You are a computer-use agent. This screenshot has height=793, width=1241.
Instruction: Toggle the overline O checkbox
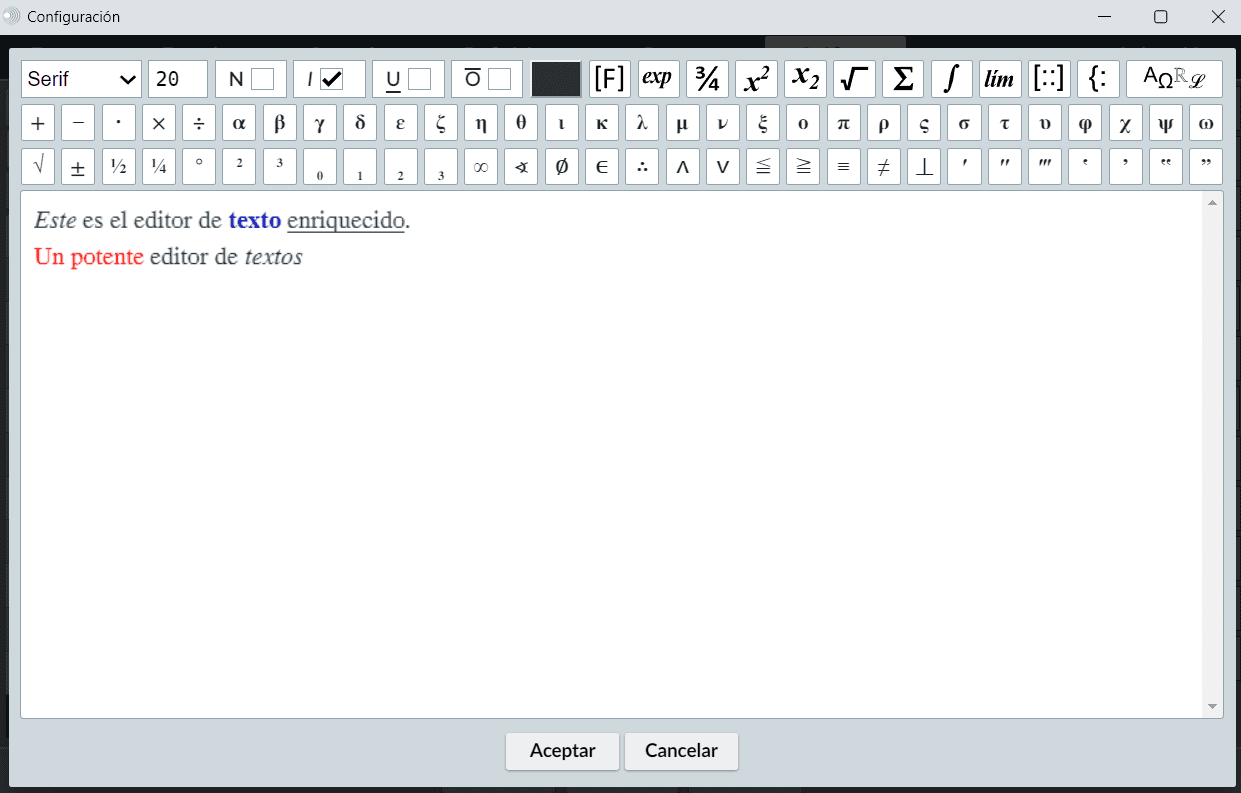pyautogui.click(x=499, y=79)
